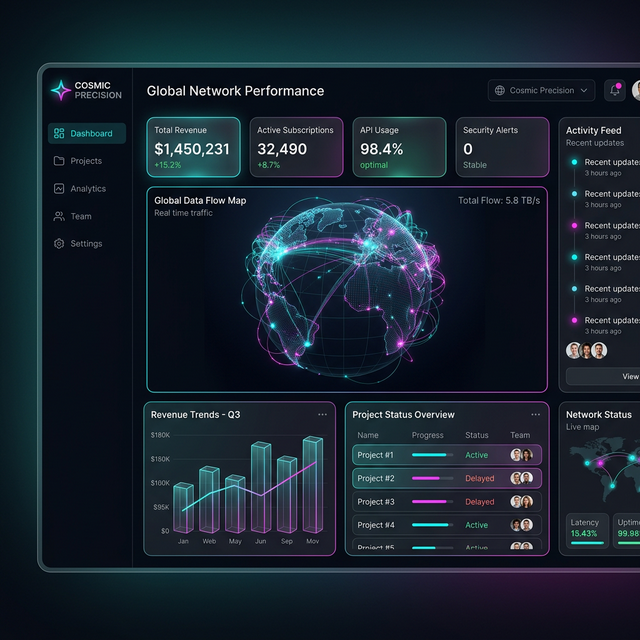
Task: Select Settings in the sidebar menu
Action: pos(86,244)
